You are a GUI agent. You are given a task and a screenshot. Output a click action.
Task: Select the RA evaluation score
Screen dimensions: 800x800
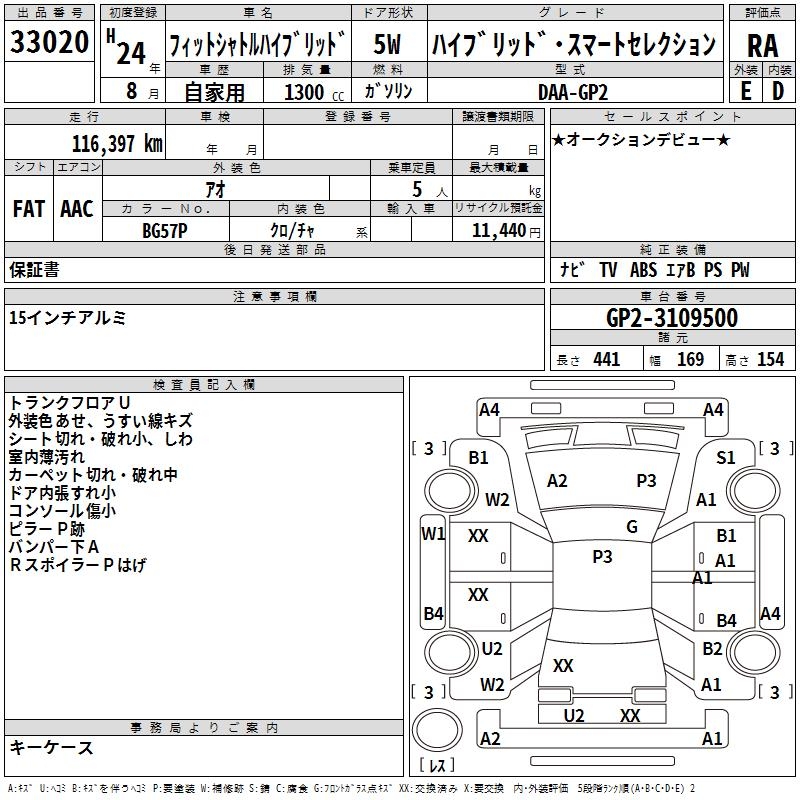click(762, 45)
